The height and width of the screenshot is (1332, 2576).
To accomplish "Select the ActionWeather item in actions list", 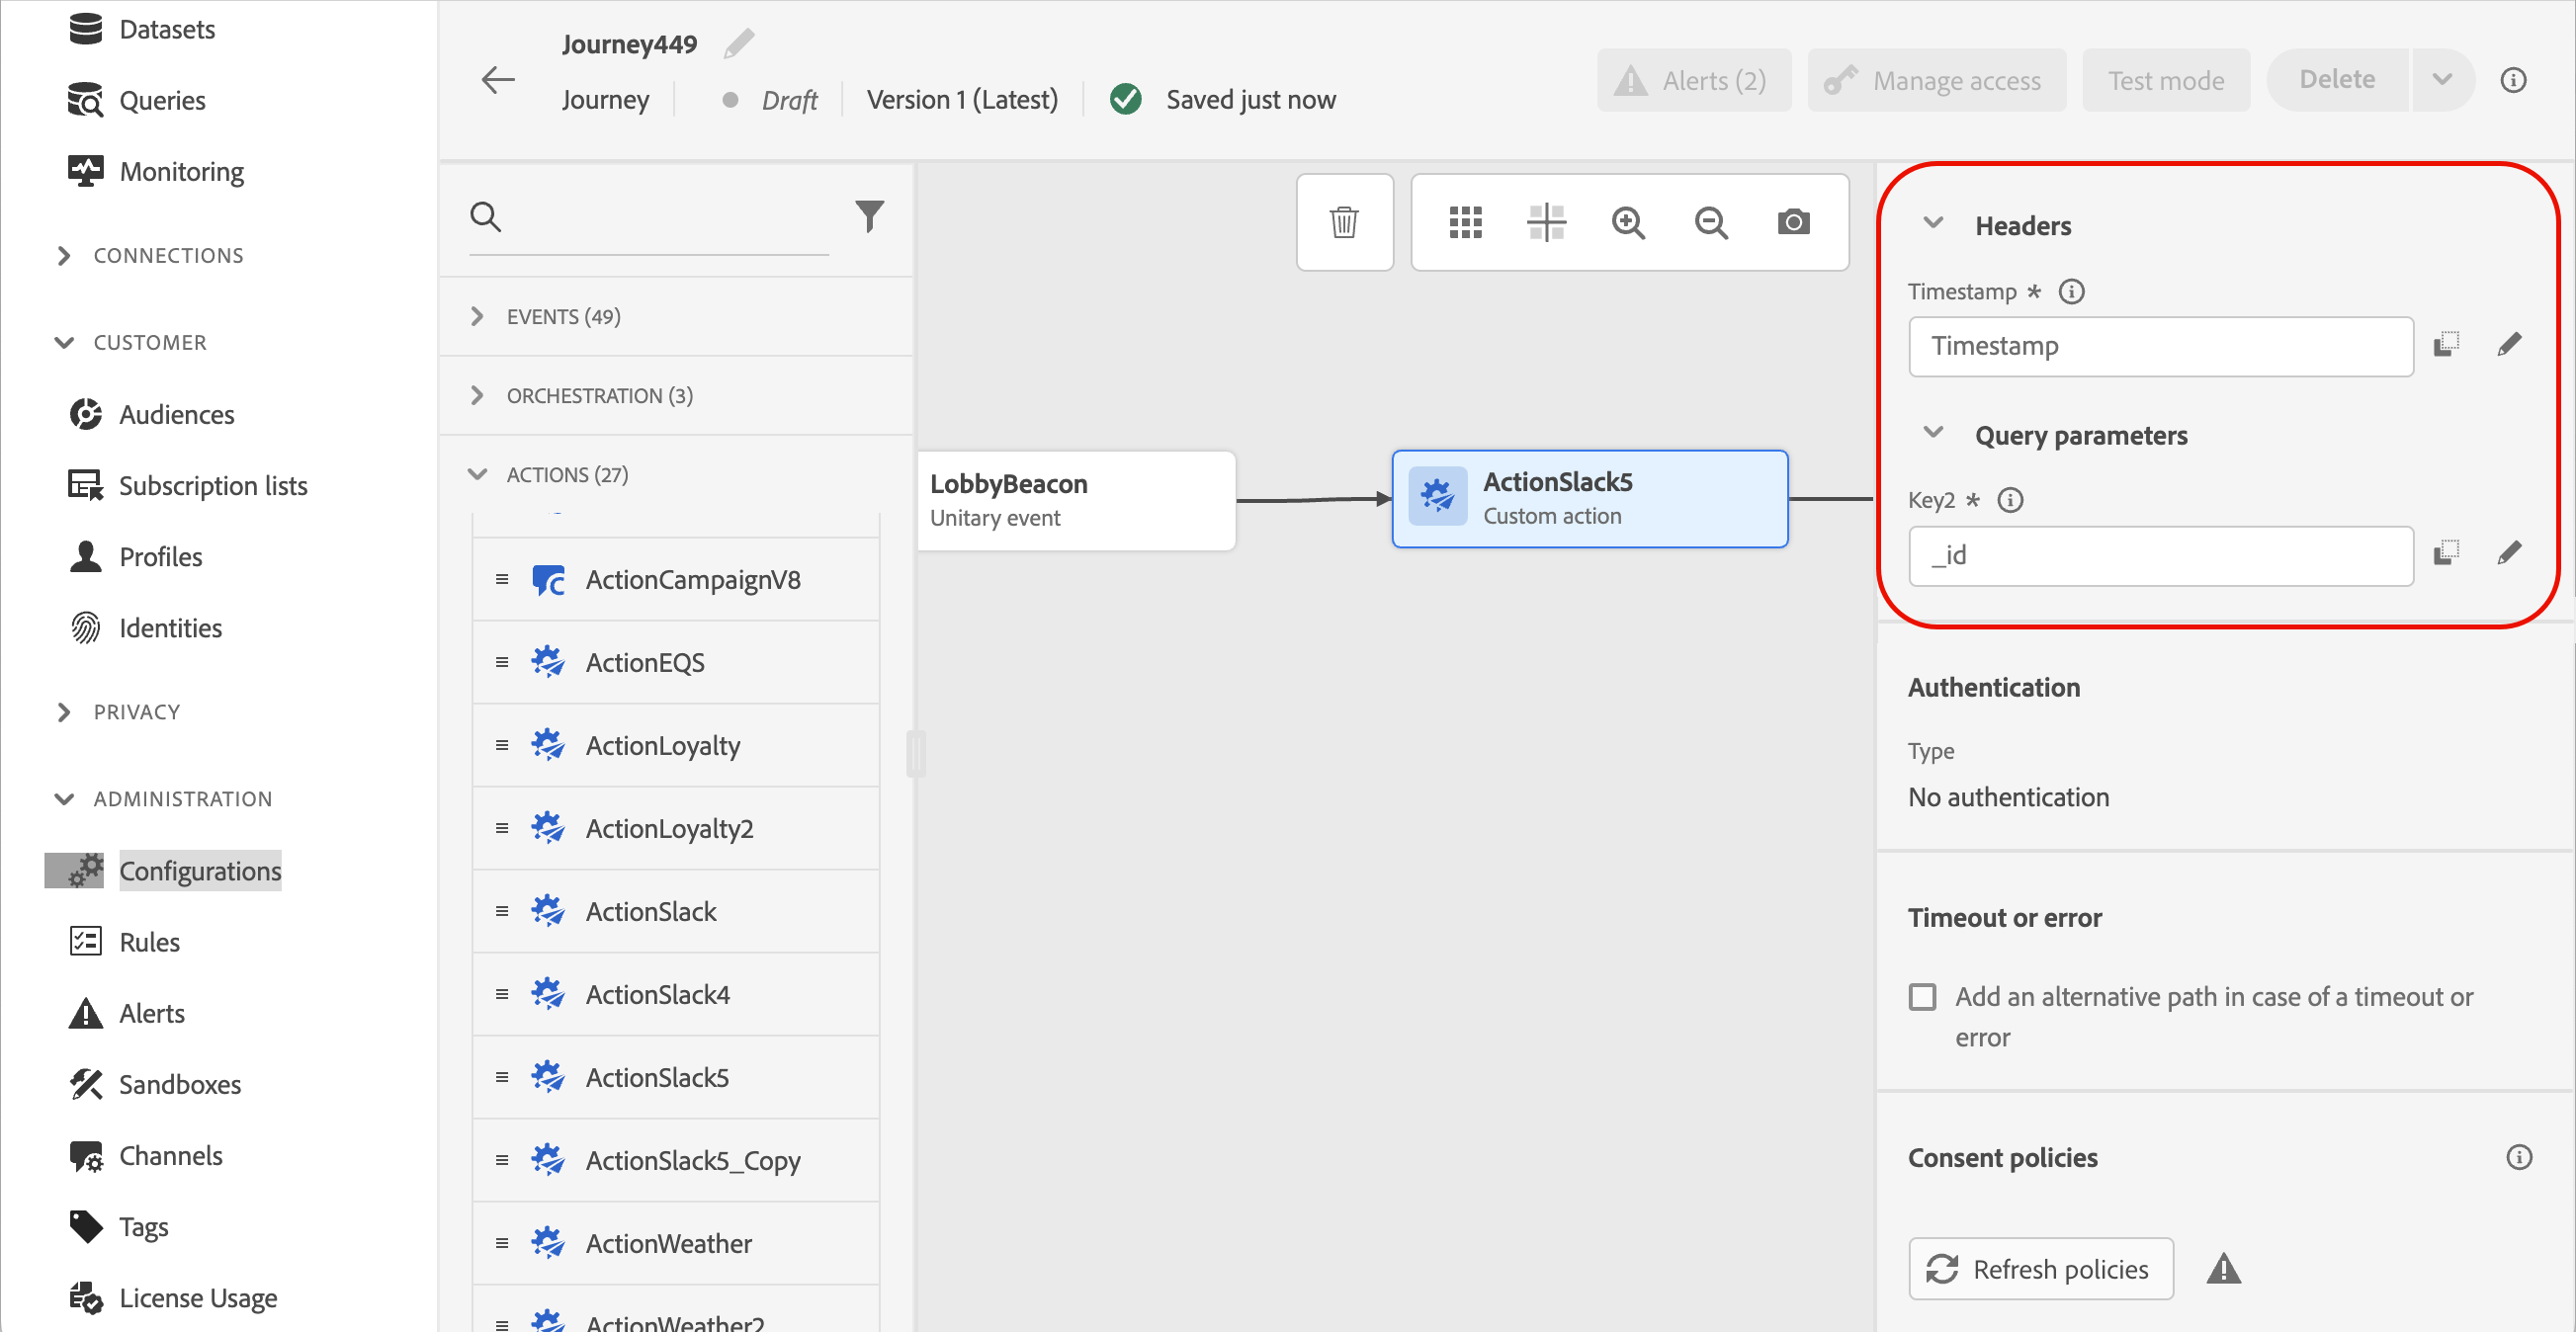I will click(668, 1243).
